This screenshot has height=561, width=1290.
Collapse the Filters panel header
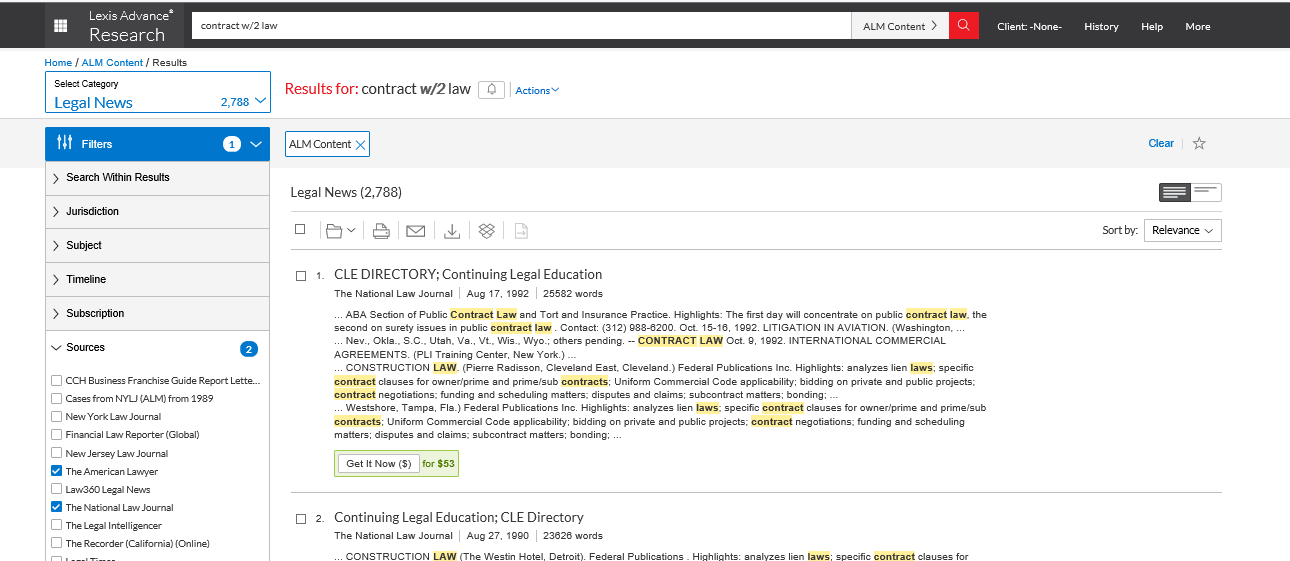157,144
